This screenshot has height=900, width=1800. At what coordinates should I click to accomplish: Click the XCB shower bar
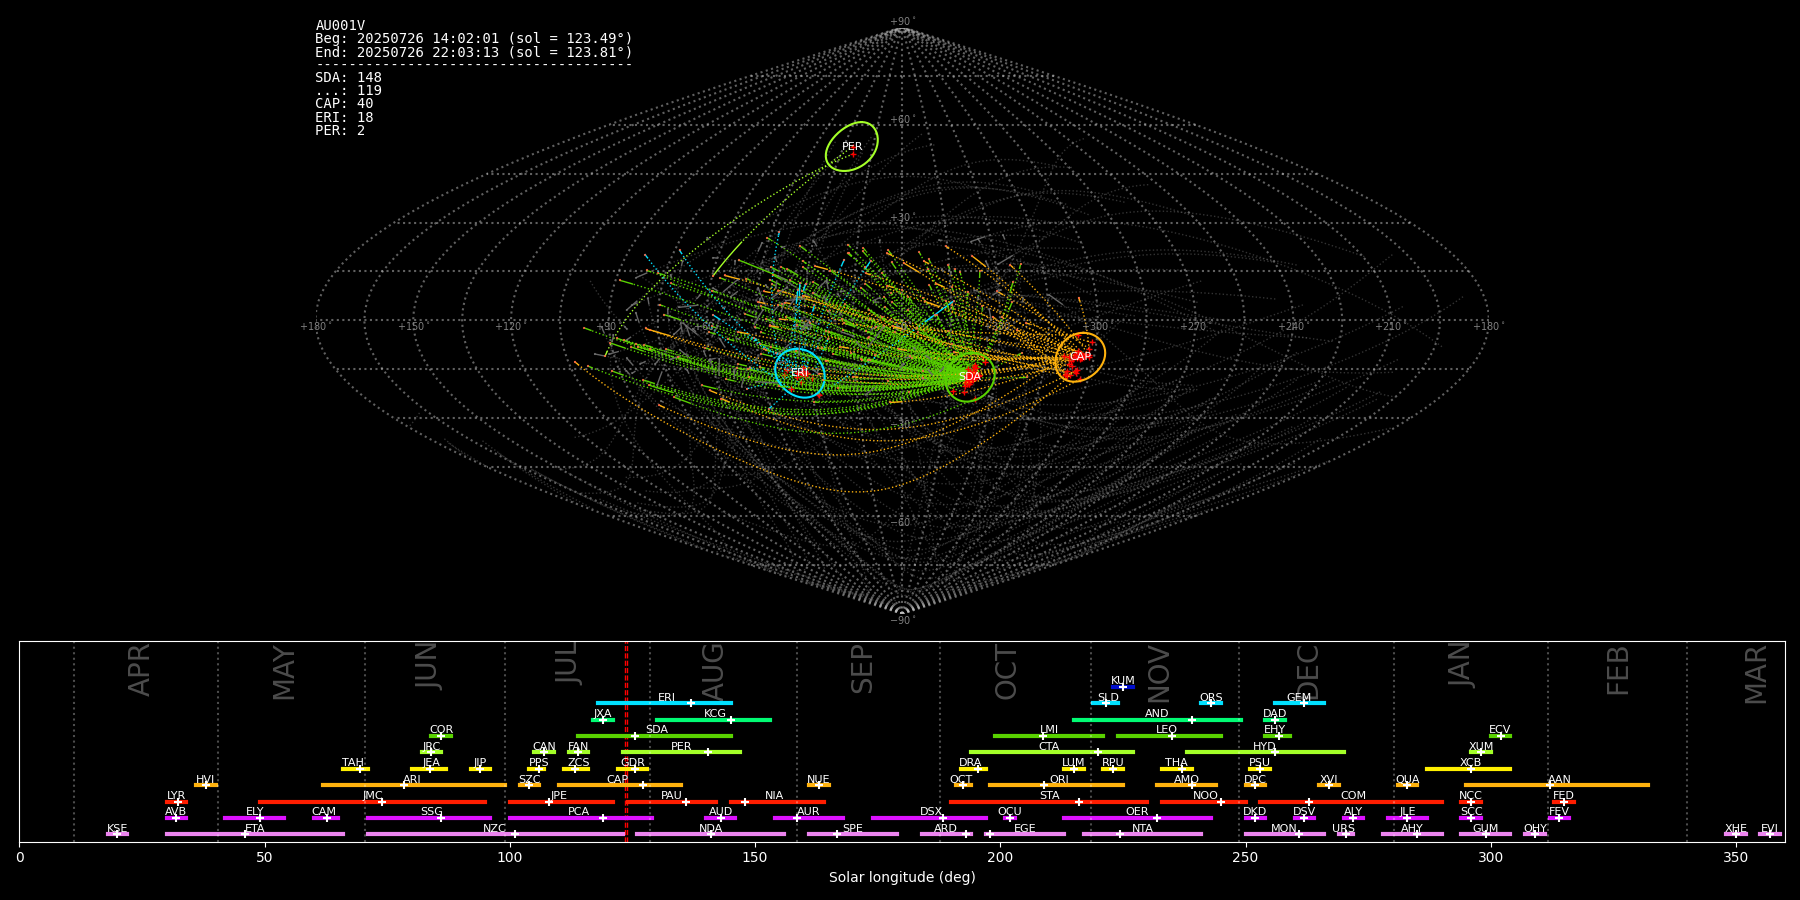(x=1468, y=768)
